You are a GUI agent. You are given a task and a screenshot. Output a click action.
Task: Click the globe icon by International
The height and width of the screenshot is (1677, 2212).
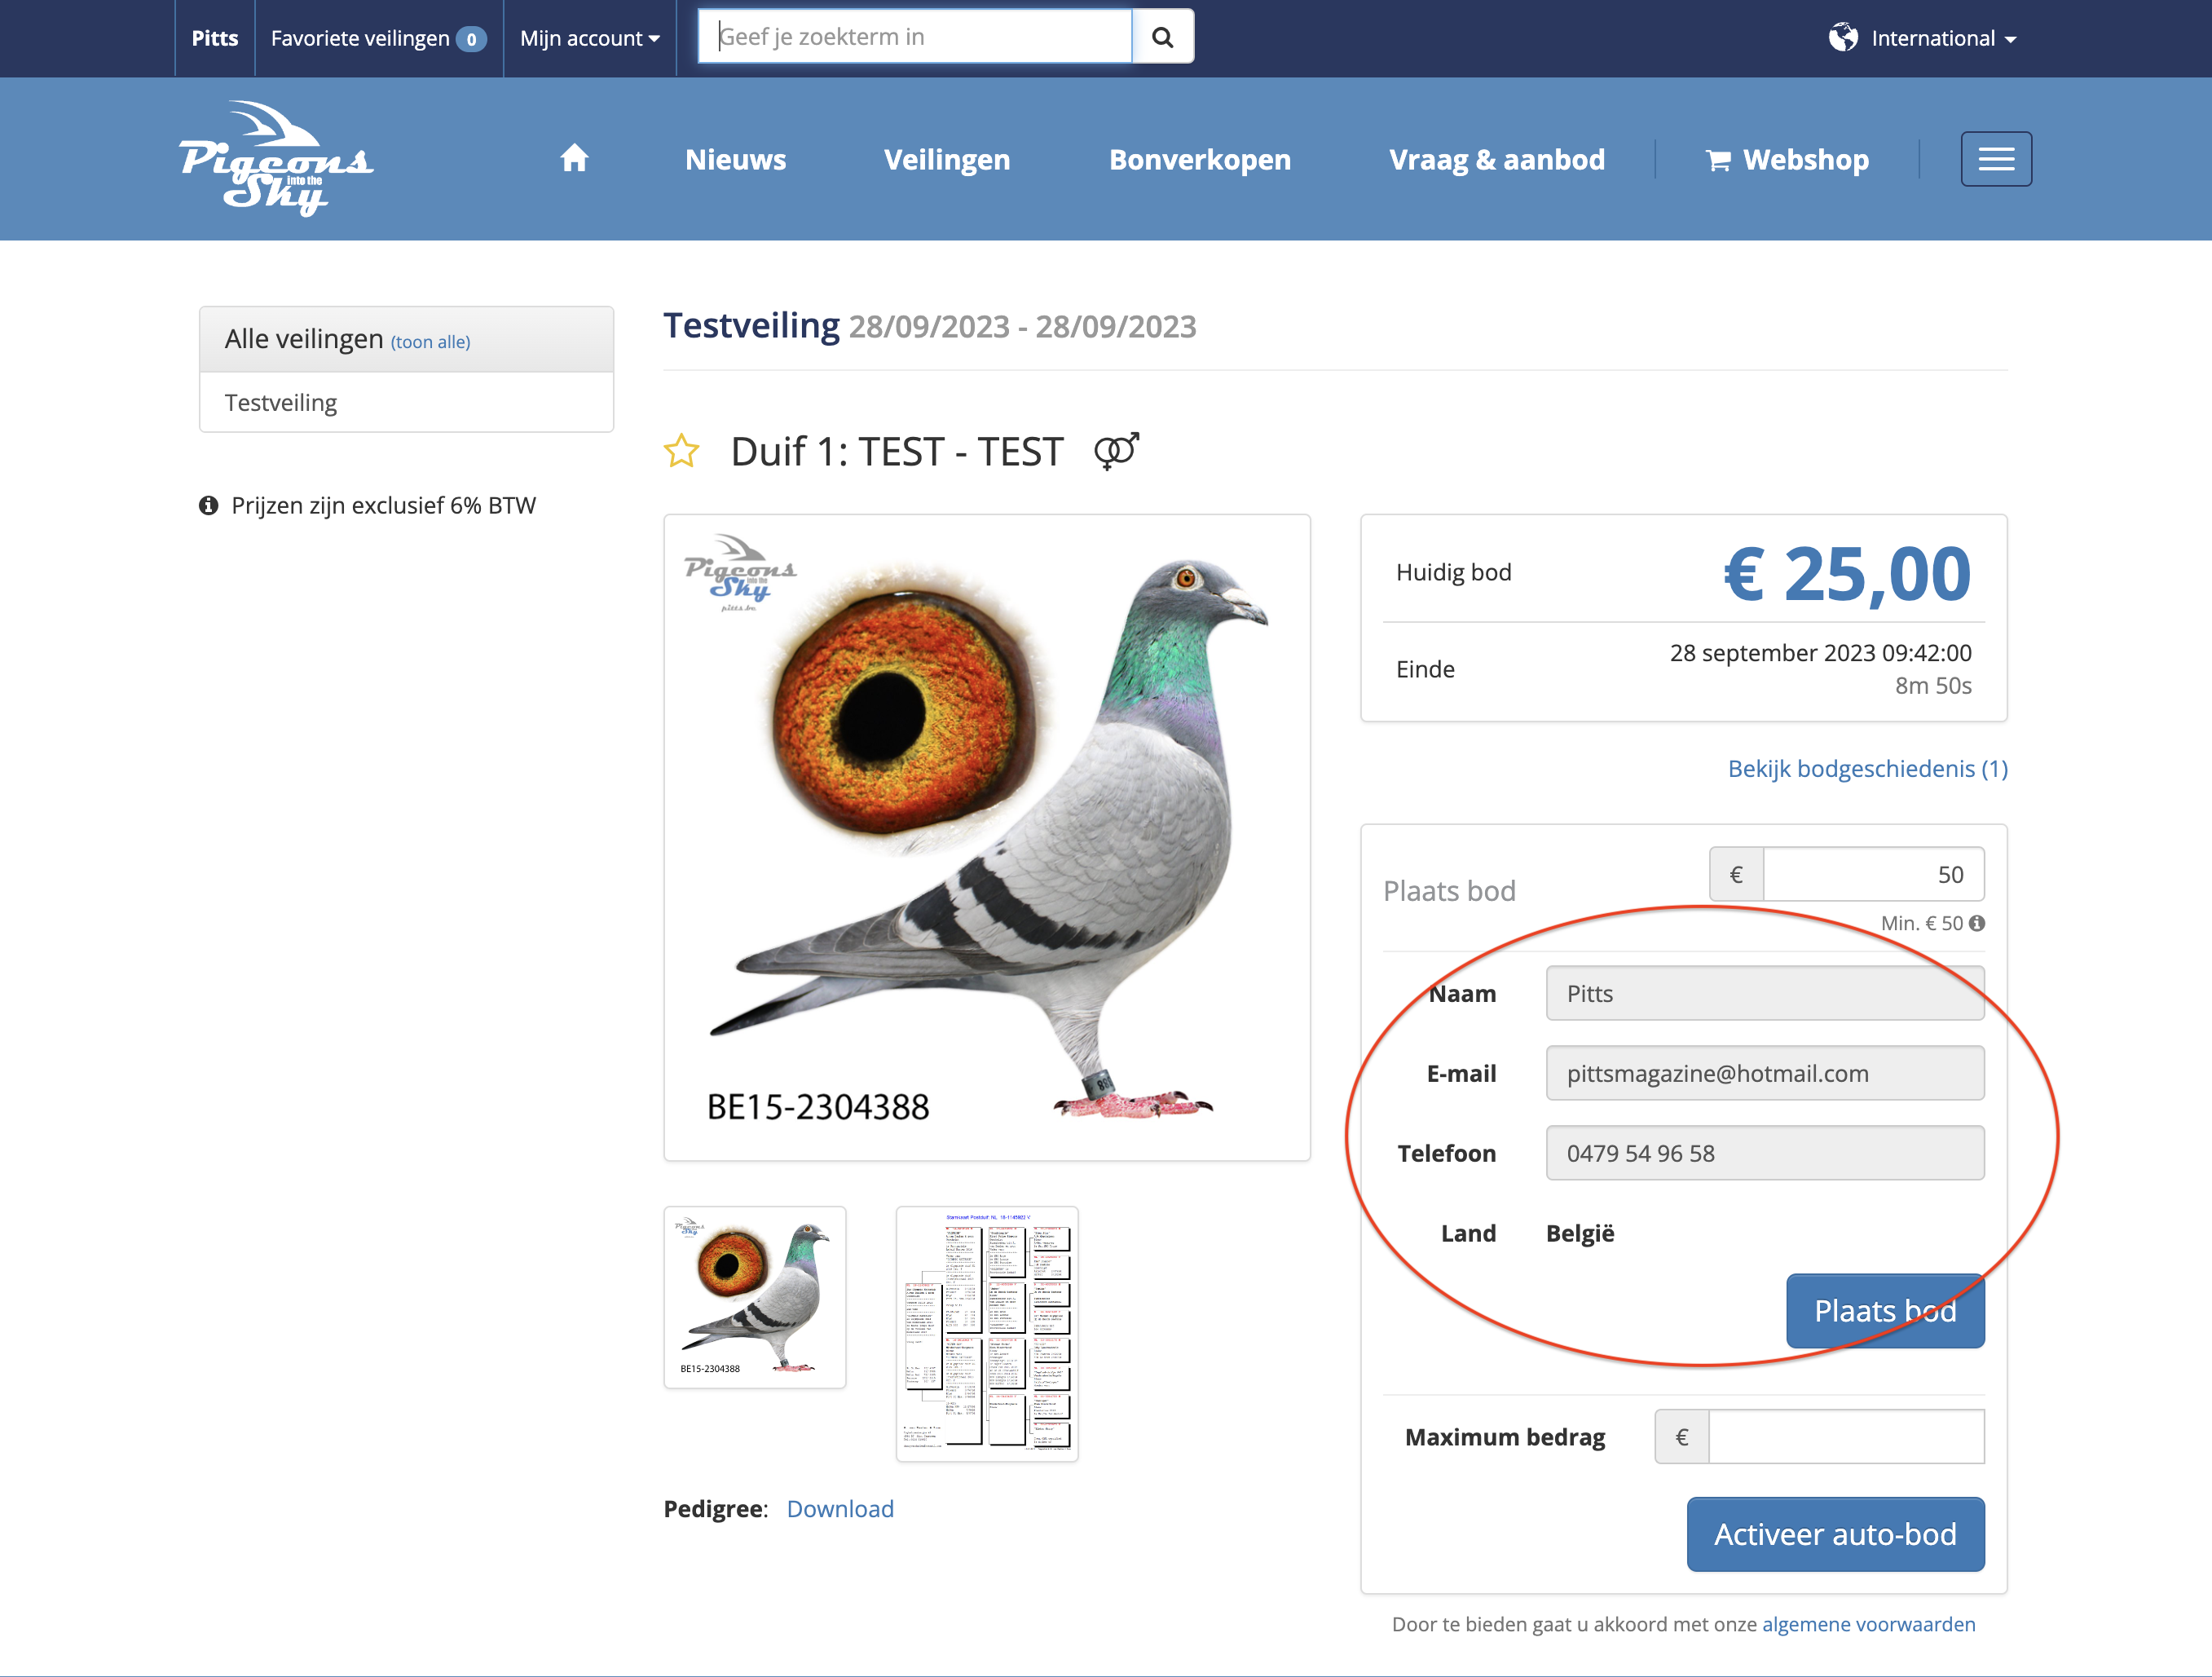pyautogui.click(x=1842, y=38)
